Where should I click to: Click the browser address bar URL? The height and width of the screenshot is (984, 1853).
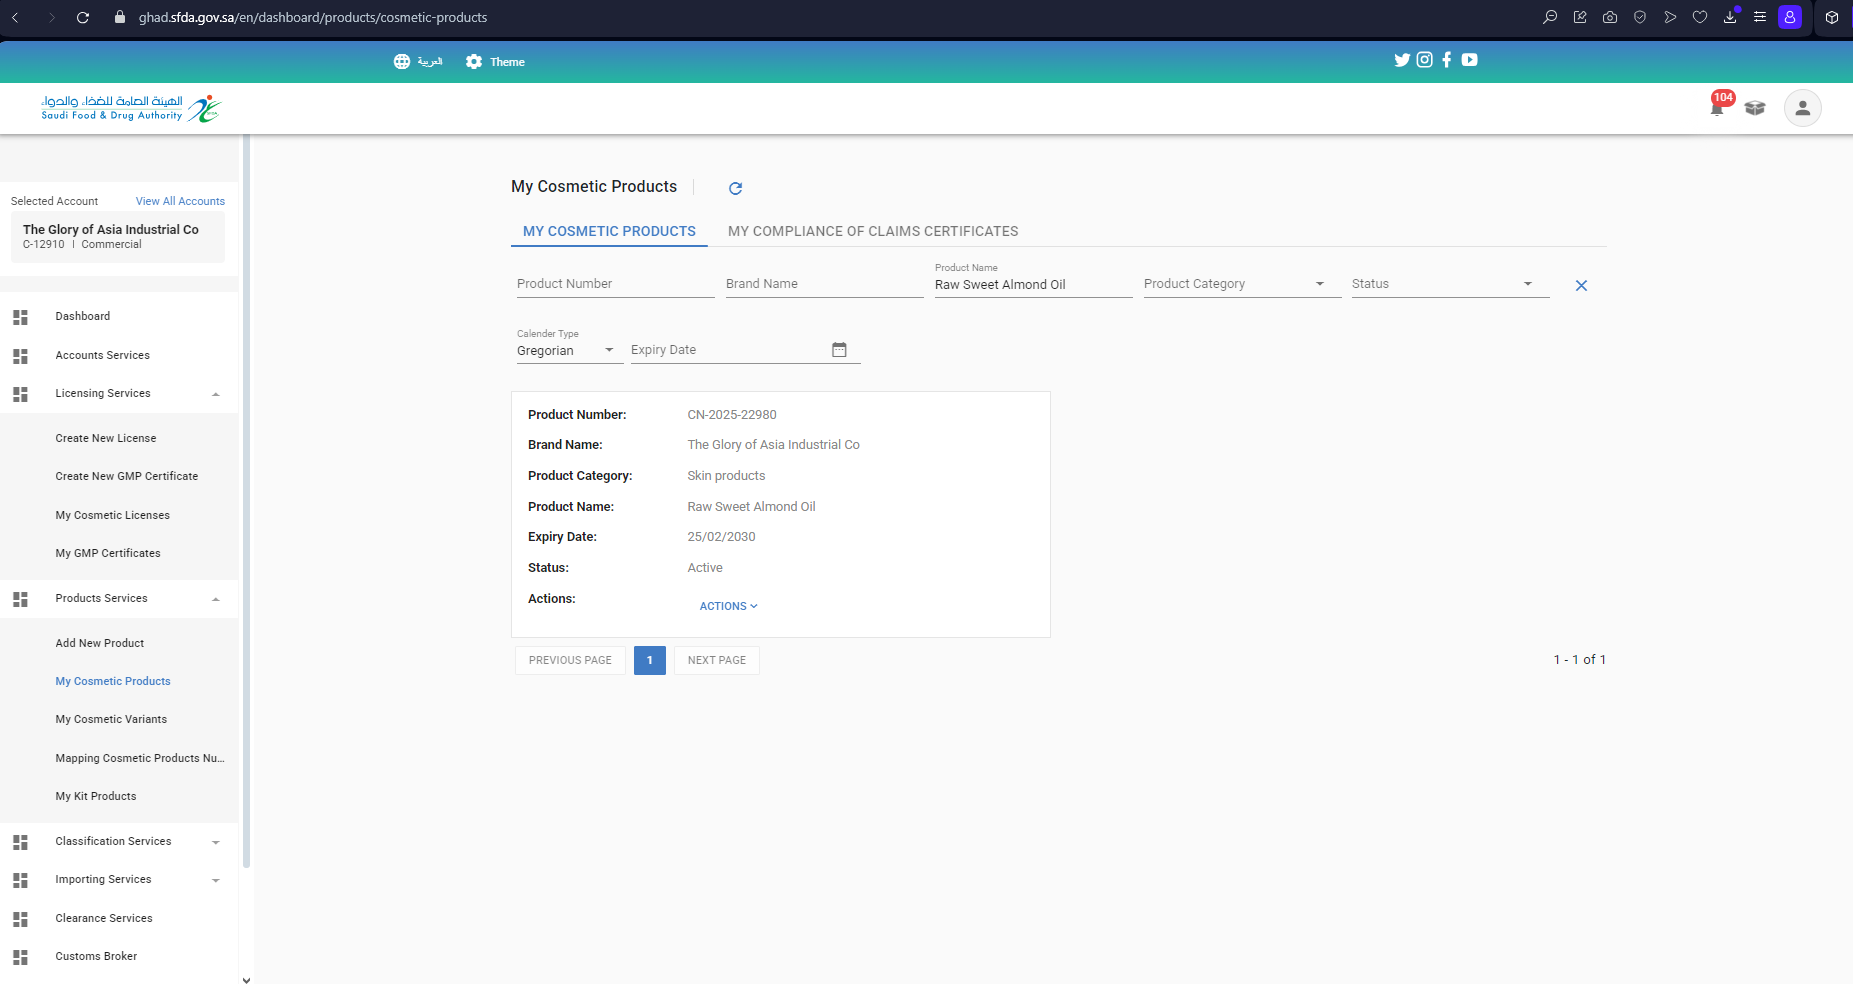313,17
